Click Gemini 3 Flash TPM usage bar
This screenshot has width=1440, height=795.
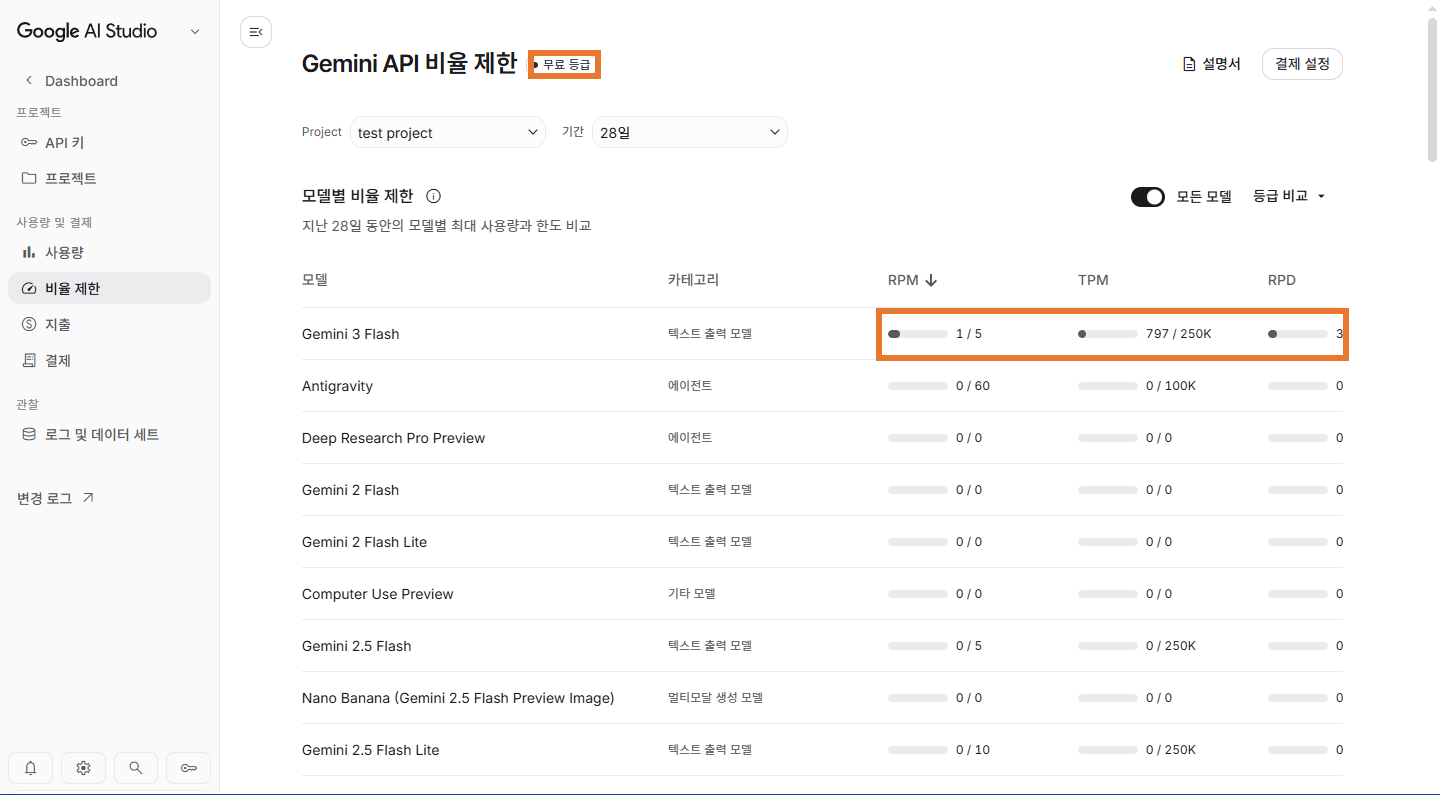(1108, 334)
